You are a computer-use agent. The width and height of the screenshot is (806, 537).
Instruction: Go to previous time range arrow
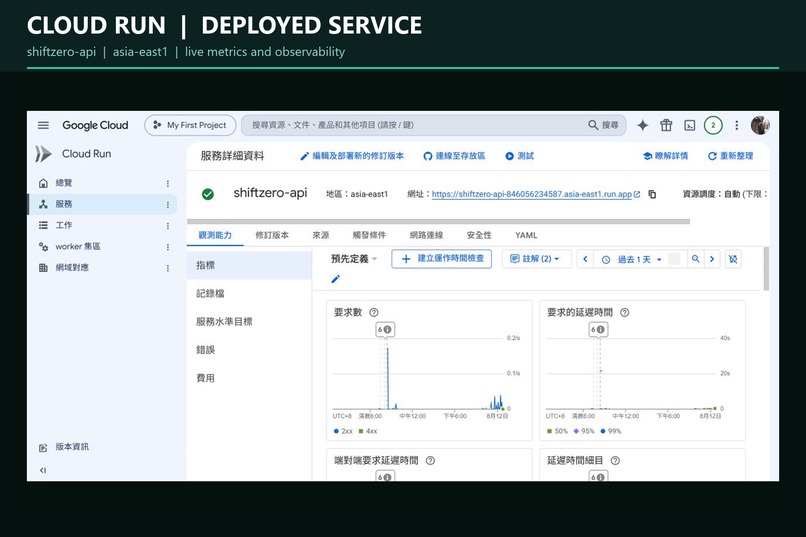coord(585,259)
